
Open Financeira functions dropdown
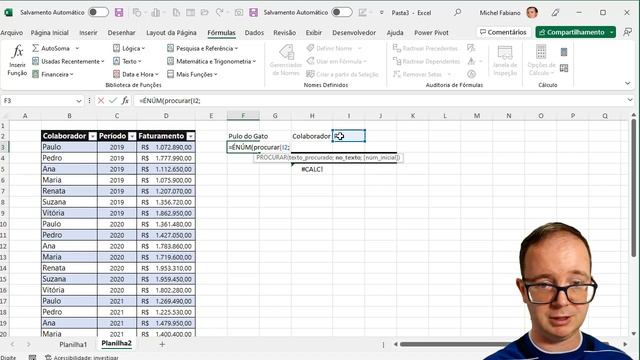[x=53, y=74]
